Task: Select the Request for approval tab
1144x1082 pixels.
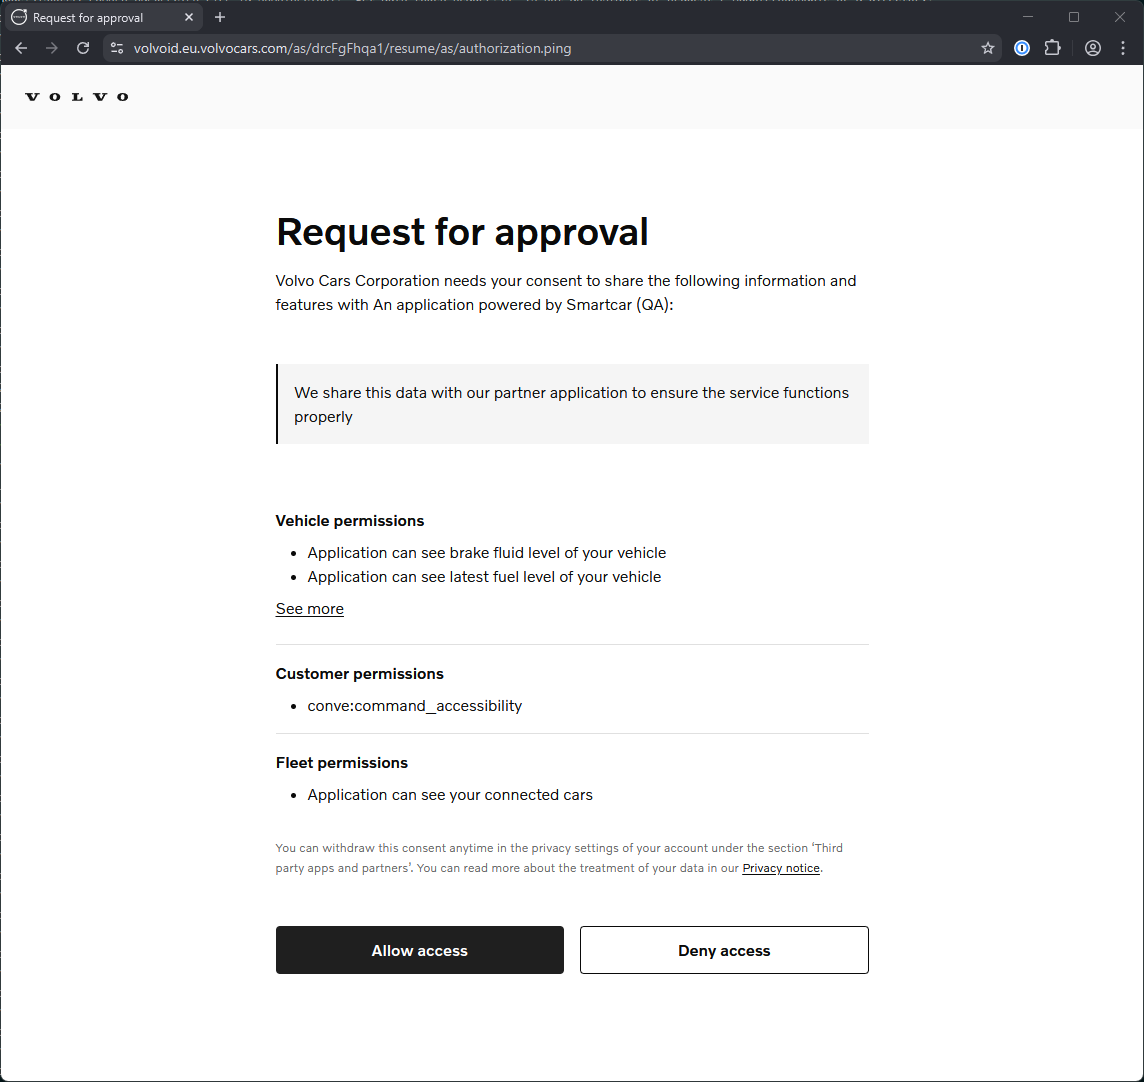Action: [103, 17]
